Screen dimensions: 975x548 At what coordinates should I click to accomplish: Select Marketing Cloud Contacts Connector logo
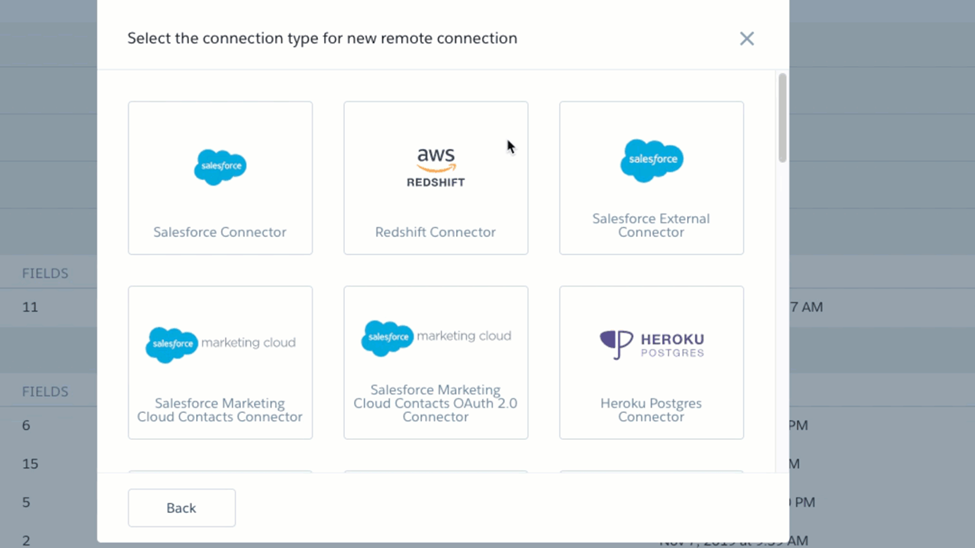pyautogui.click(x=221, y=344)
